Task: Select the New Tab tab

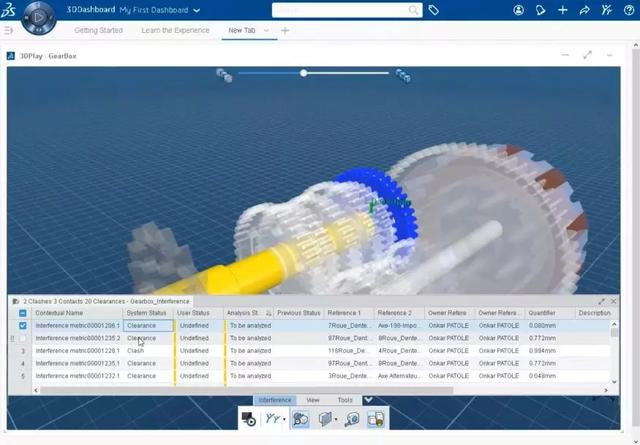Action: (242, 30)
